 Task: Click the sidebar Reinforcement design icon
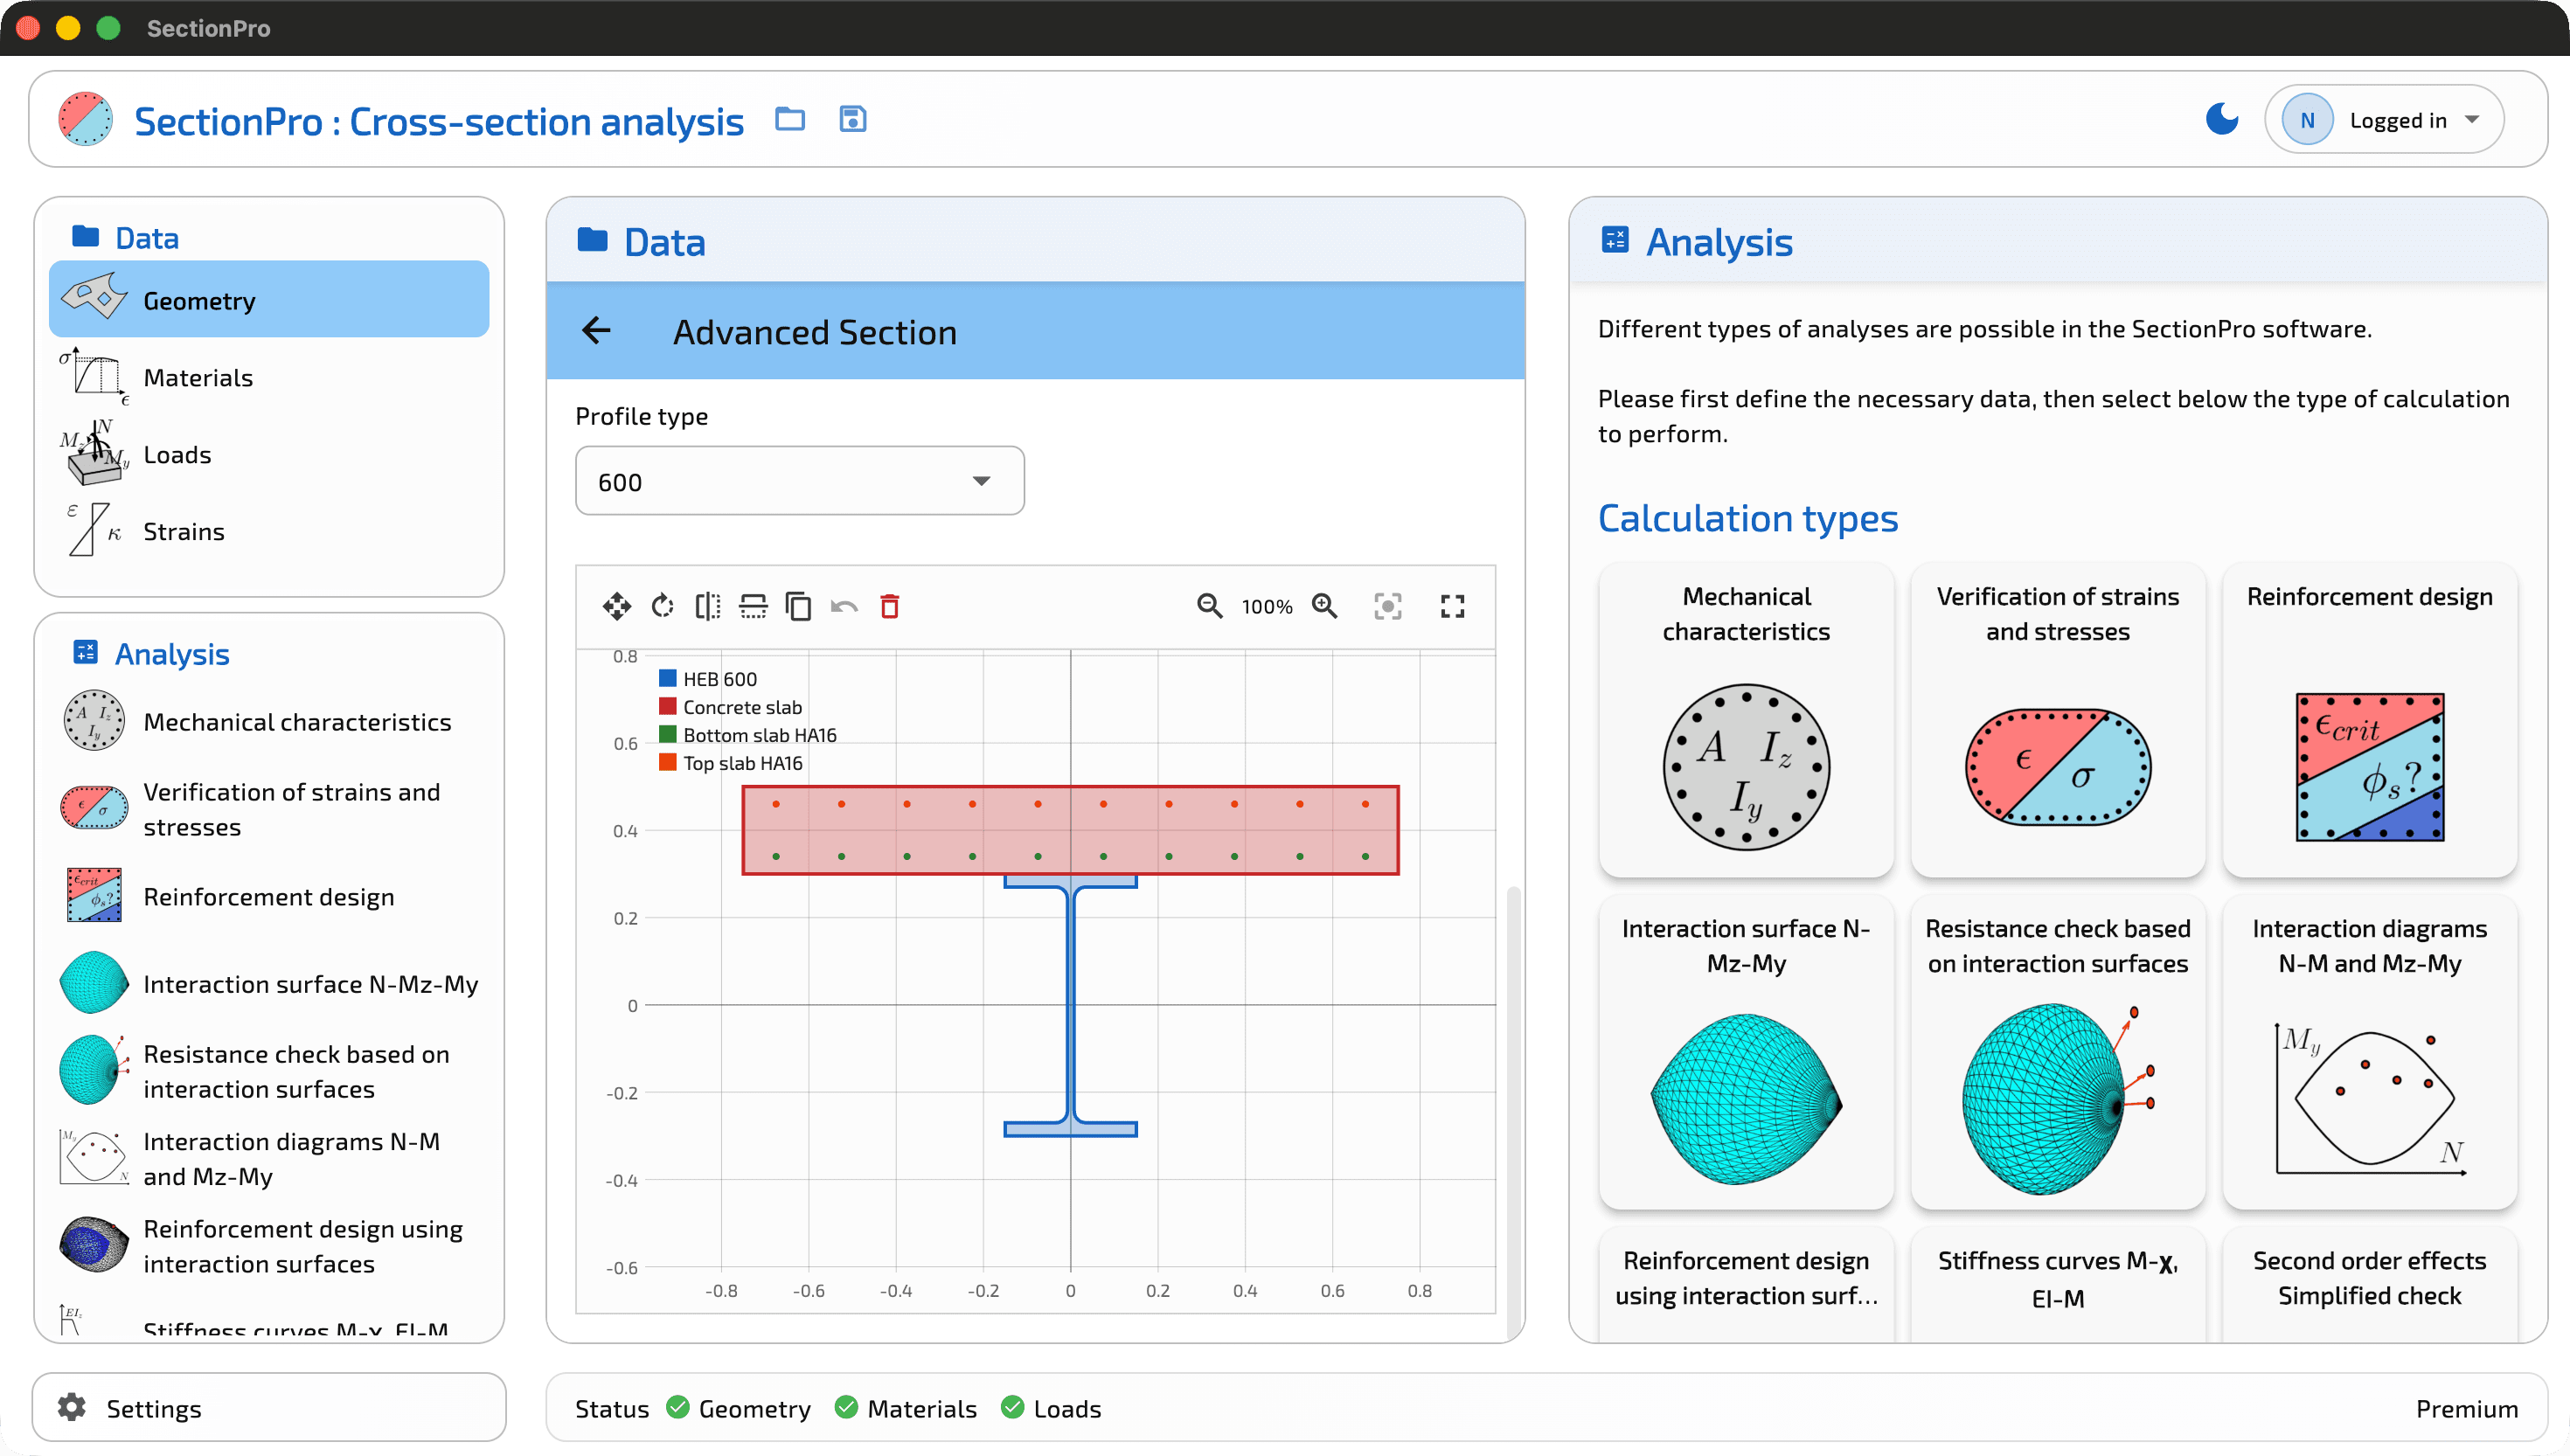(94, 895)
